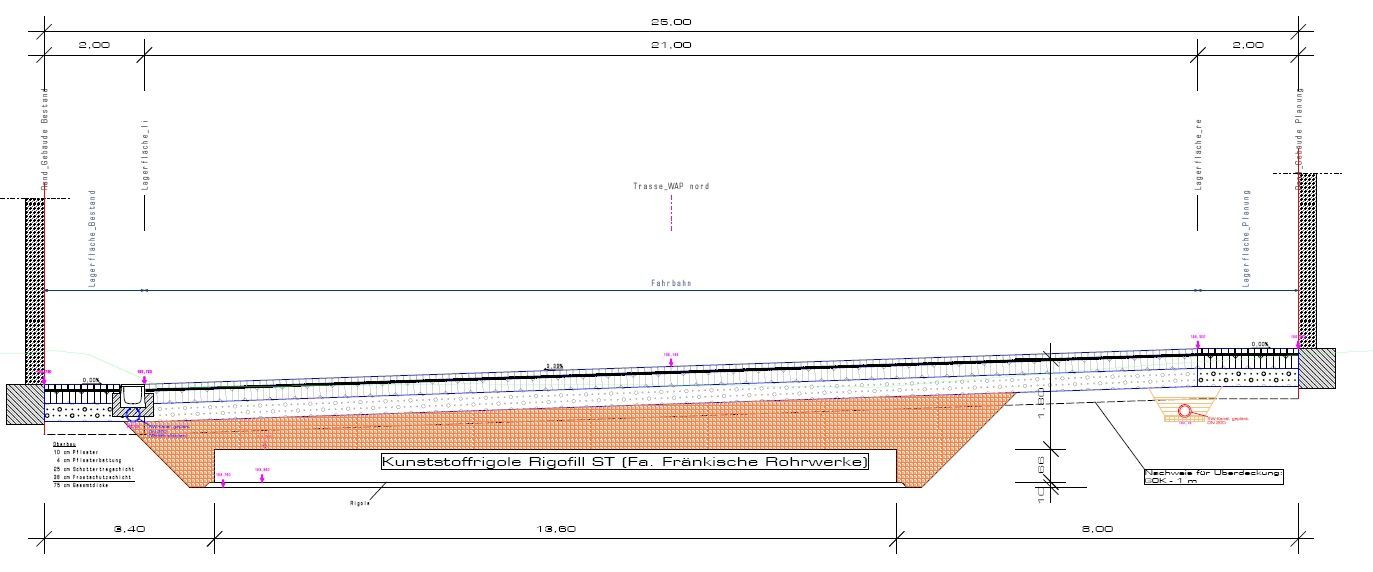
Task: Click the Fahrbahn label on the blue line
Action: click(x=671, y=284)
